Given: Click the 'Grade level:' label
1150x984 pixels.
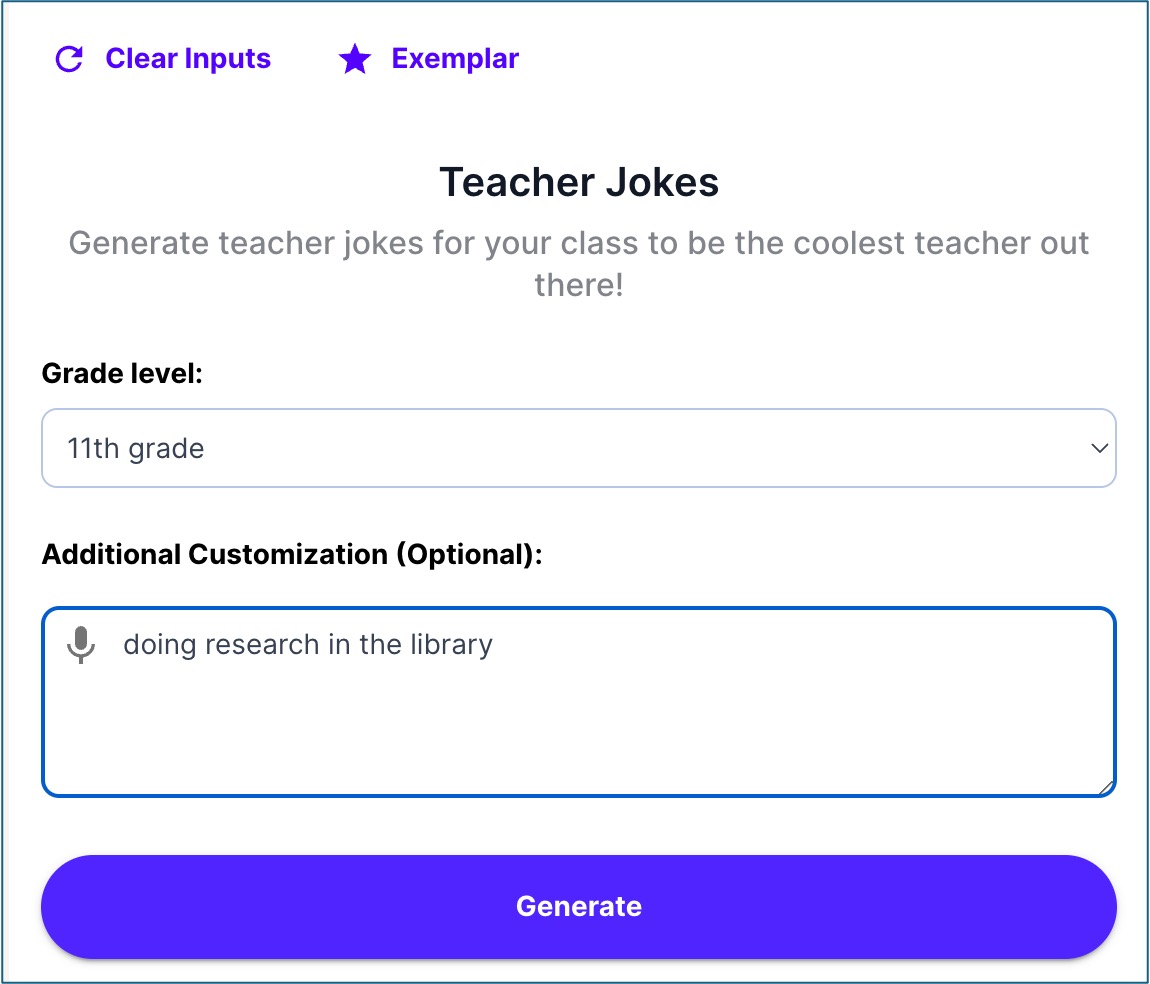Looking at the screenshot, I should [122, 374].
